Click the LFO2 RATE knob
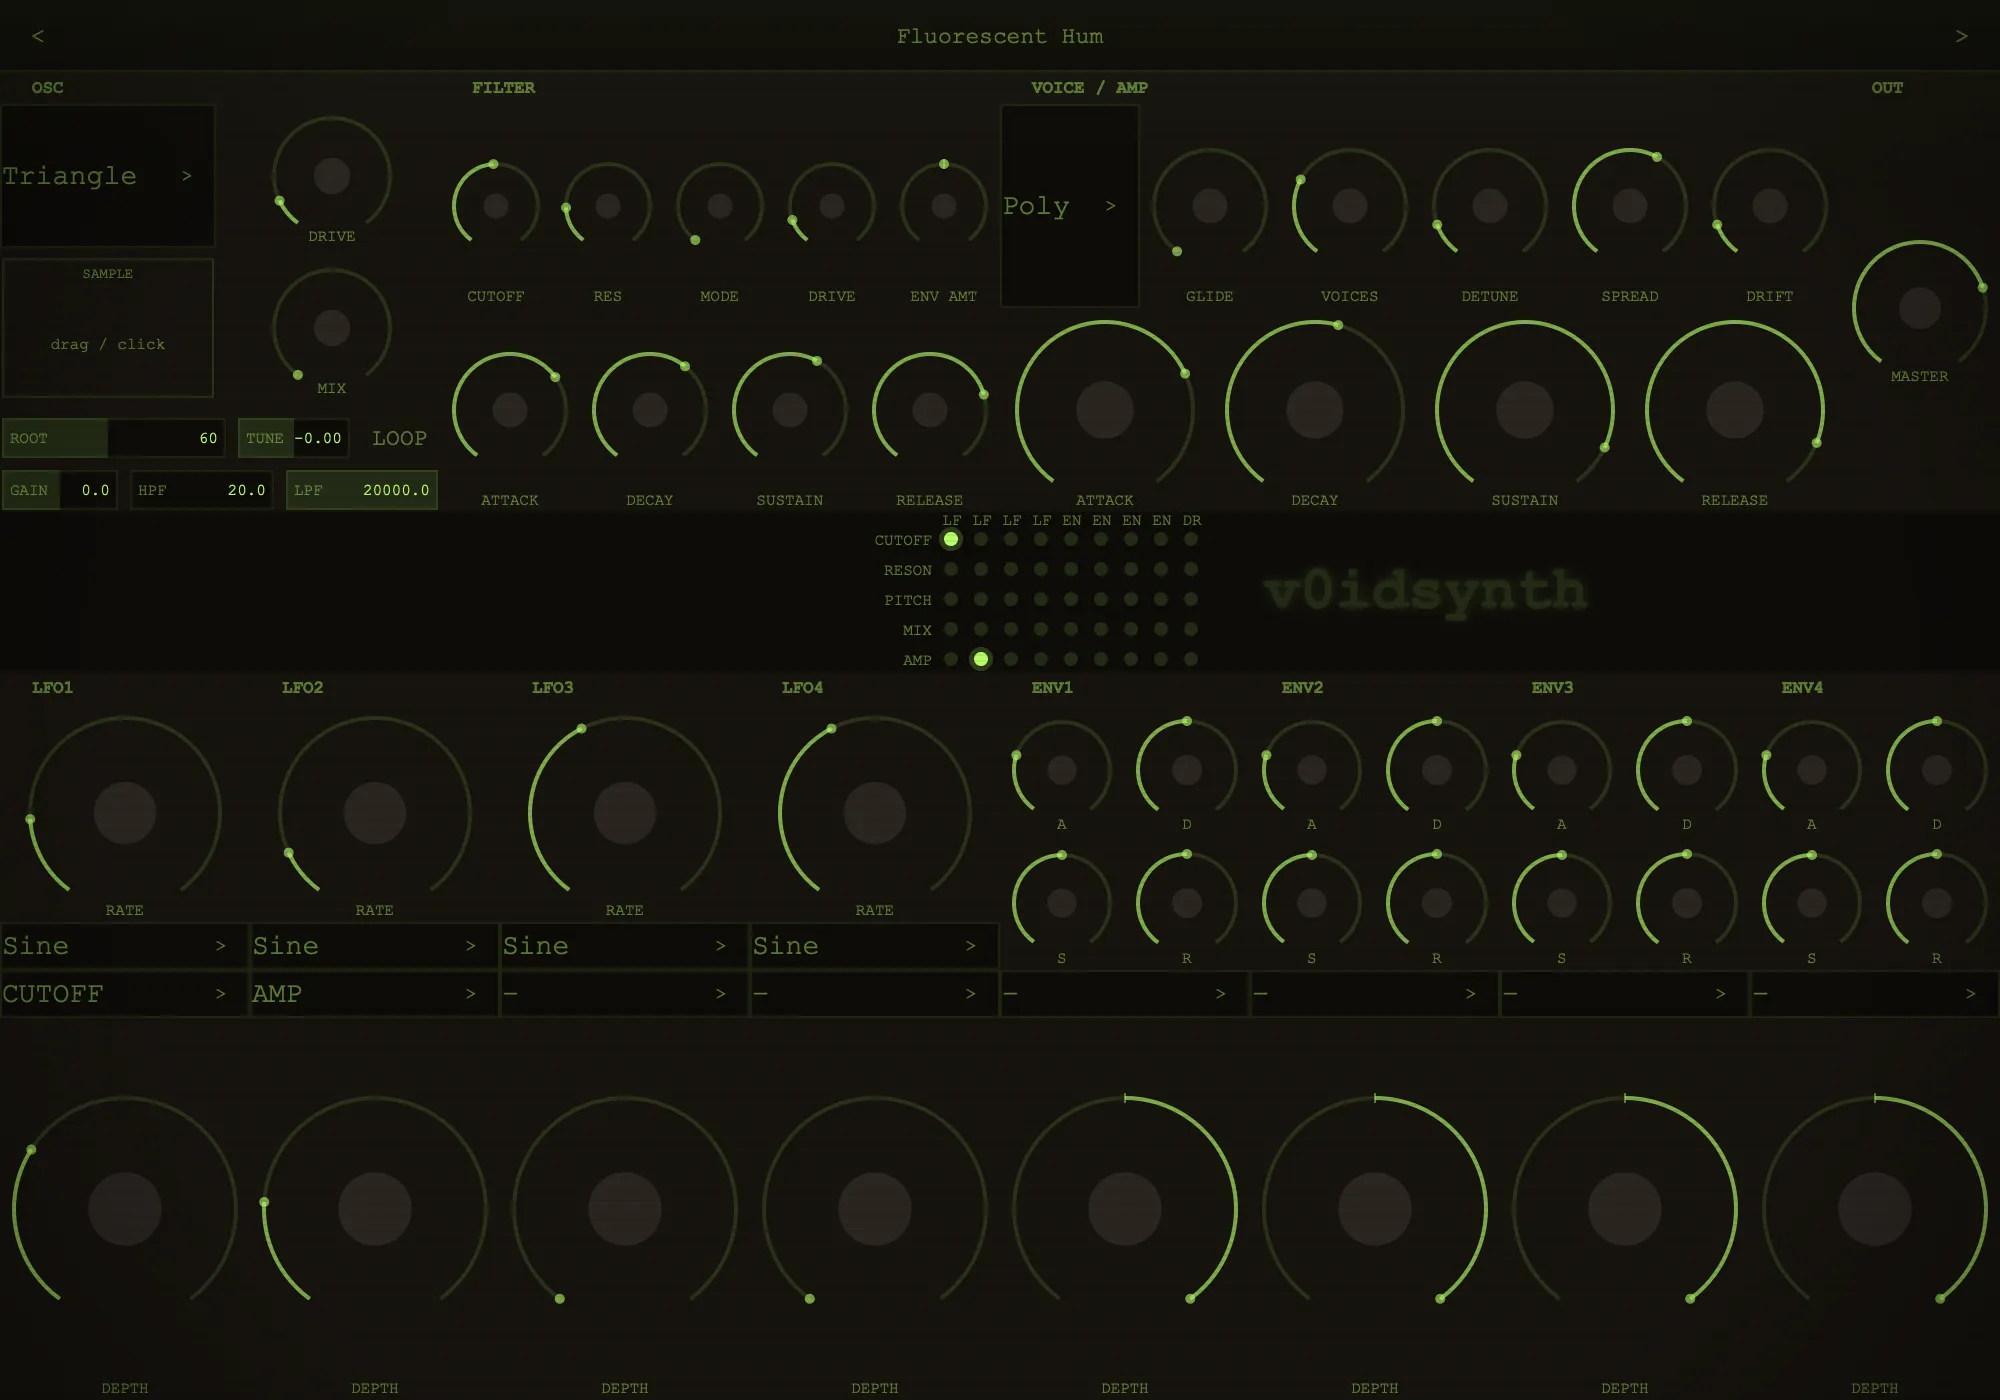Screen dimensions: 2000x1400 pos(375,813)
